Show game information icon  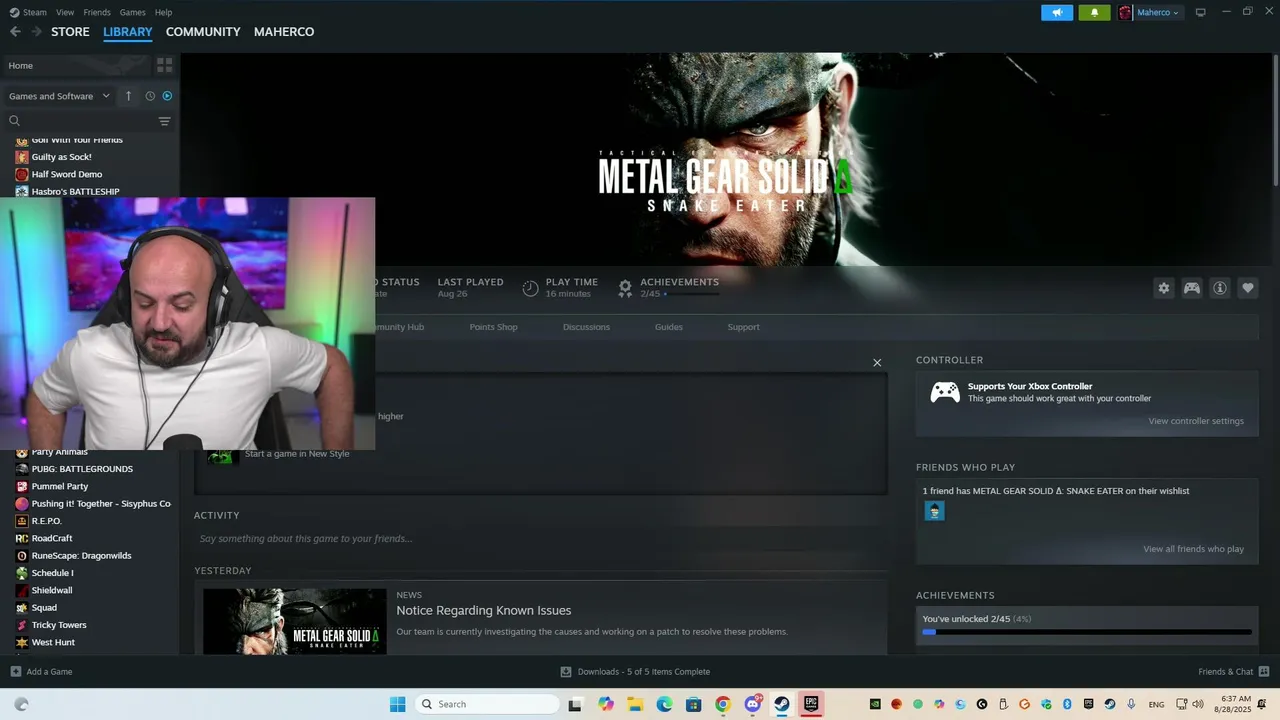coord(1220,288)
